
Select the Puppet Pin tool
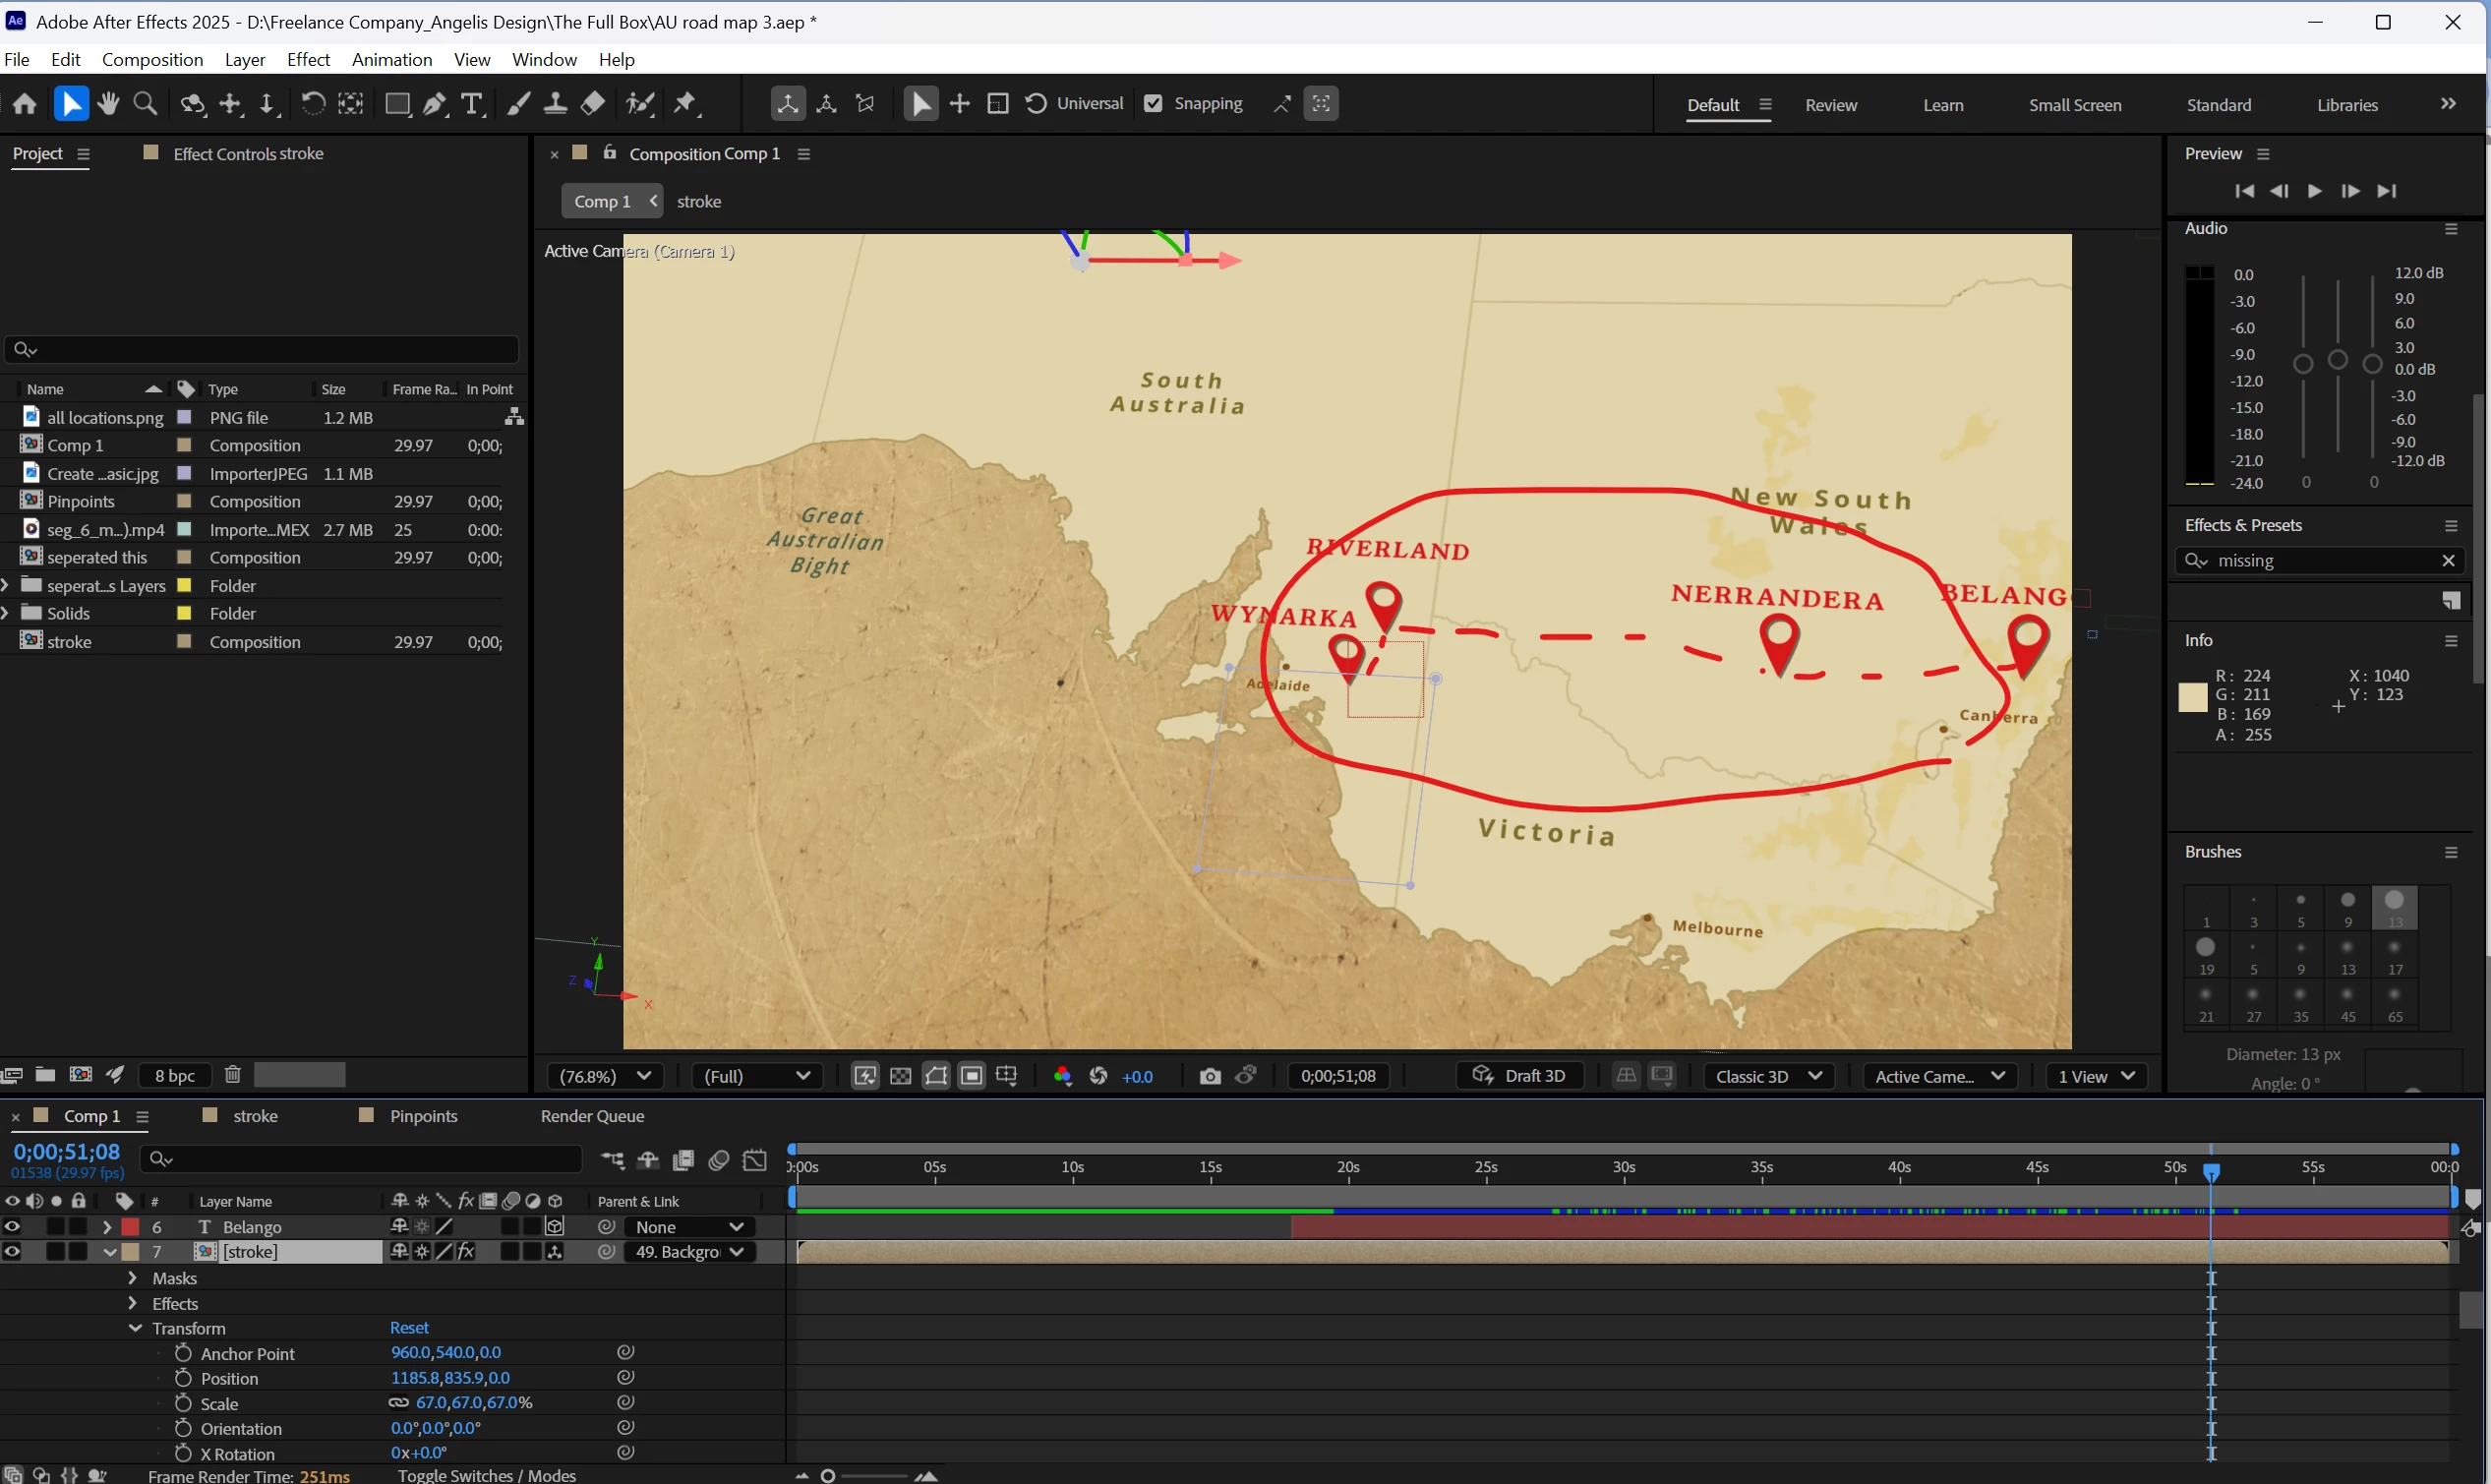pos(686,104)
